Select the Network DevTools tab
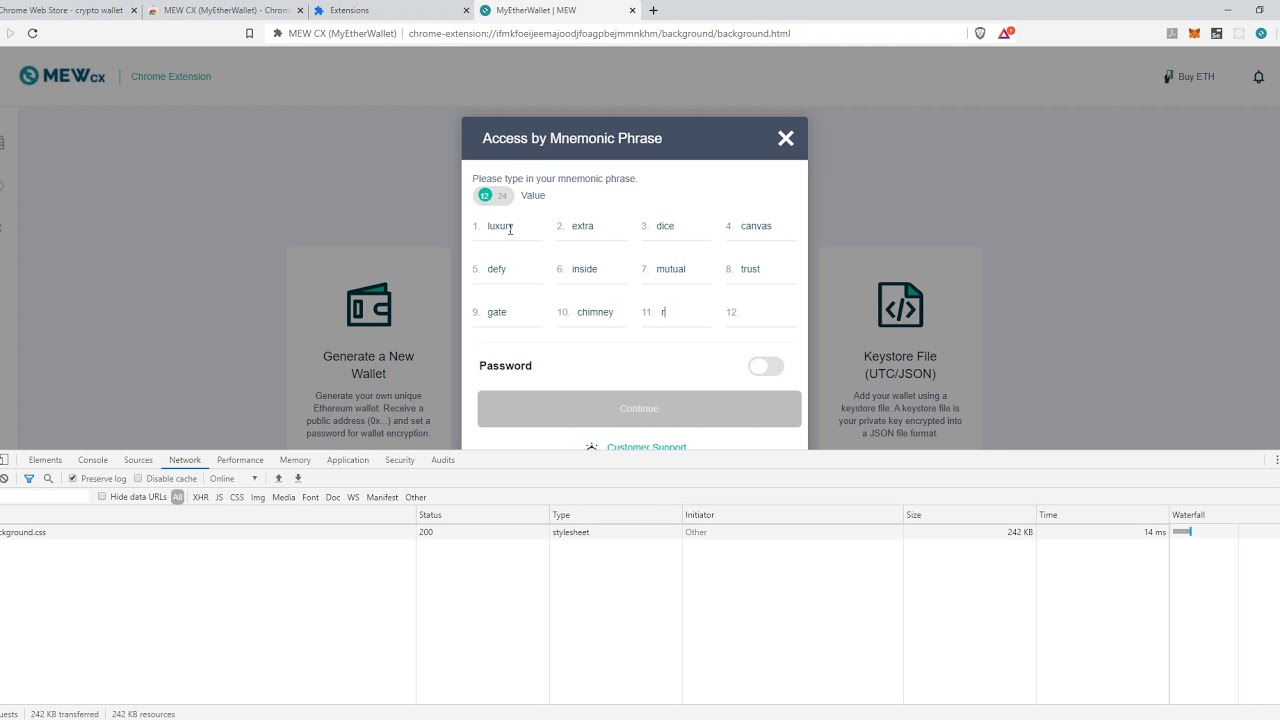This screenshot has width=1280, height=720. 185,460
